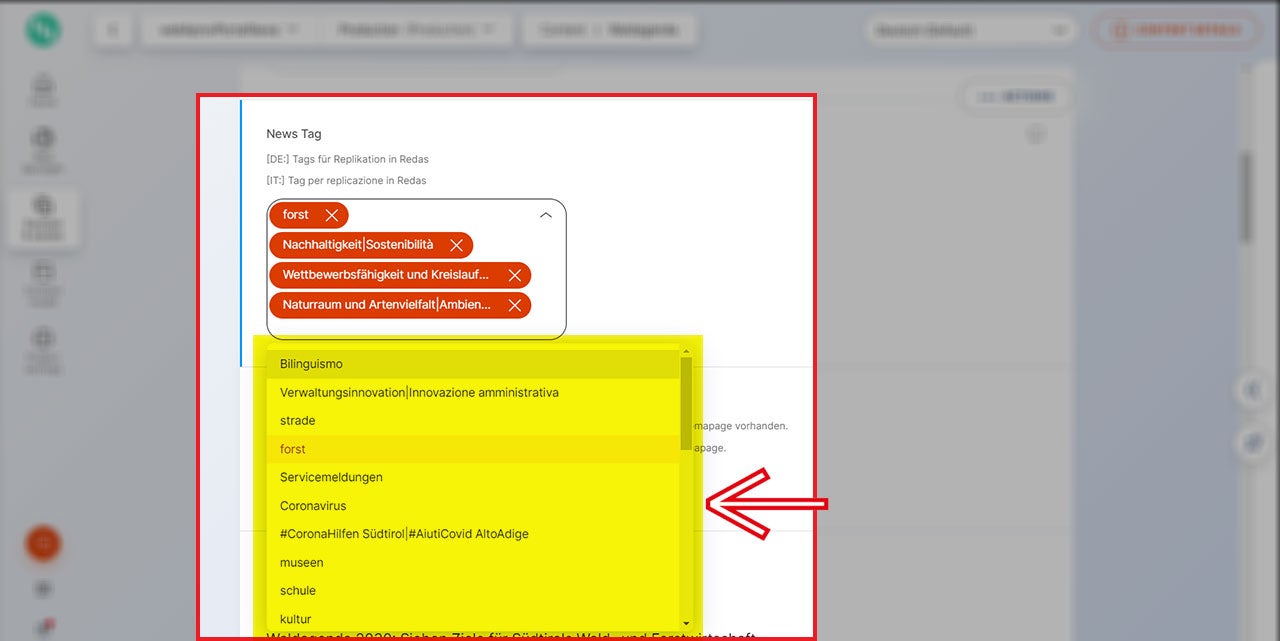Select Servicemeldungen in the dropdown list

tap(331, 477)
